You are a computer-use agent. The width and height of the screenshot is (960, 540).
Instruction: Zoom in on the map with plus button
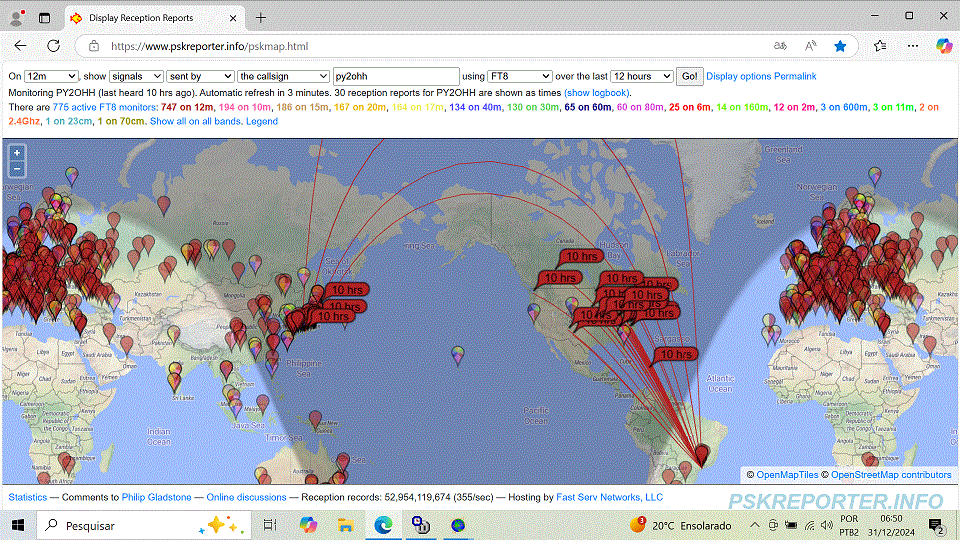(x=17, y=152)
